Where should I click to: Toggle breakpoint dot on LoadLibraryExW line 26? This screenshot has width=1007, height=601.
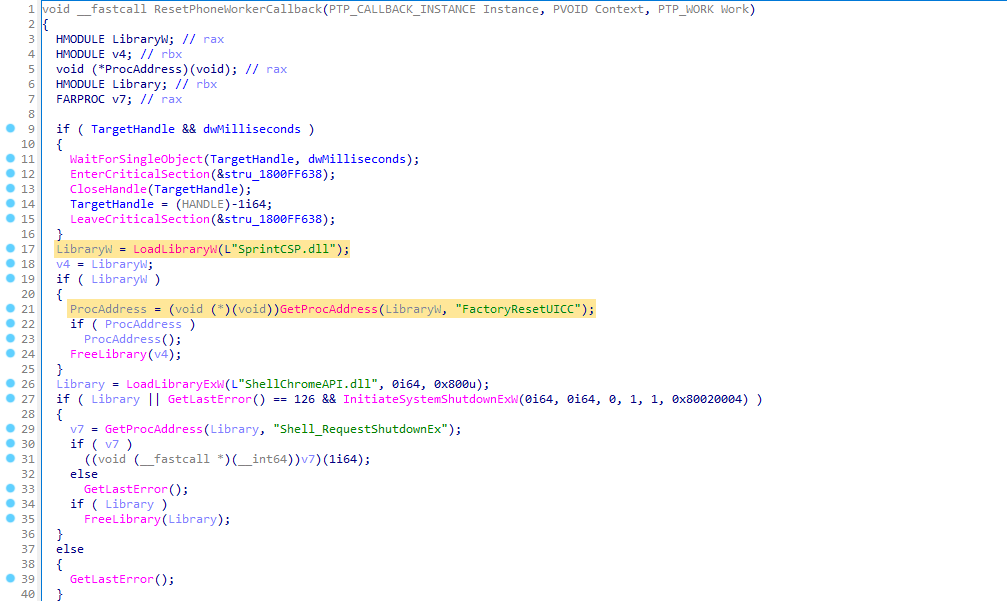tap(10, 383)
